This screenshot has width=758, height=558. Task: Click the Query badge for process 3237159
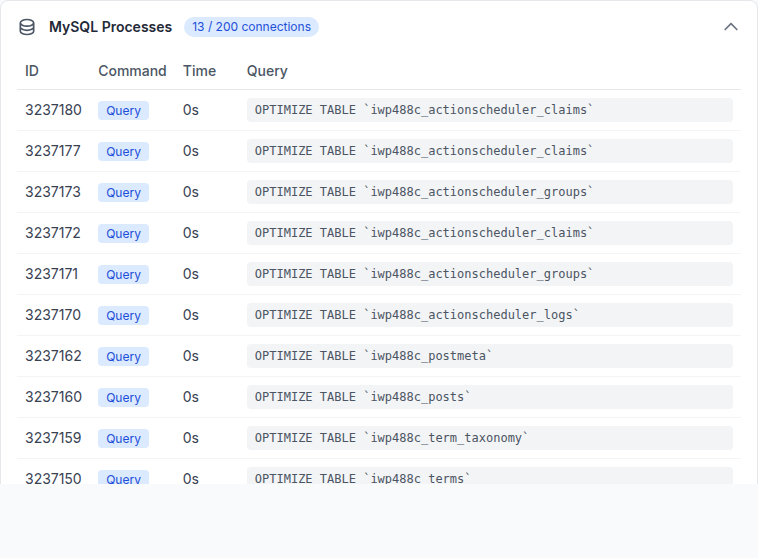123,439
